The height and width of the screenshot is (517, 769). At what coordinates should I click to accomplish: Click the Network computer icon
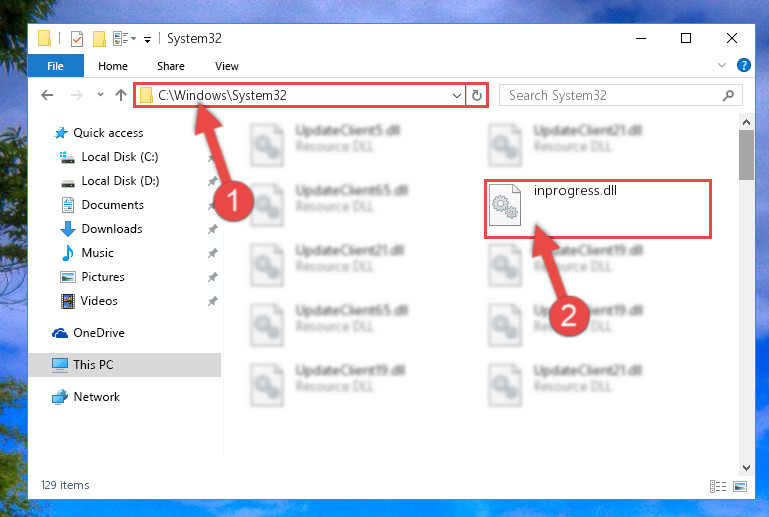[x=60, y=397]
